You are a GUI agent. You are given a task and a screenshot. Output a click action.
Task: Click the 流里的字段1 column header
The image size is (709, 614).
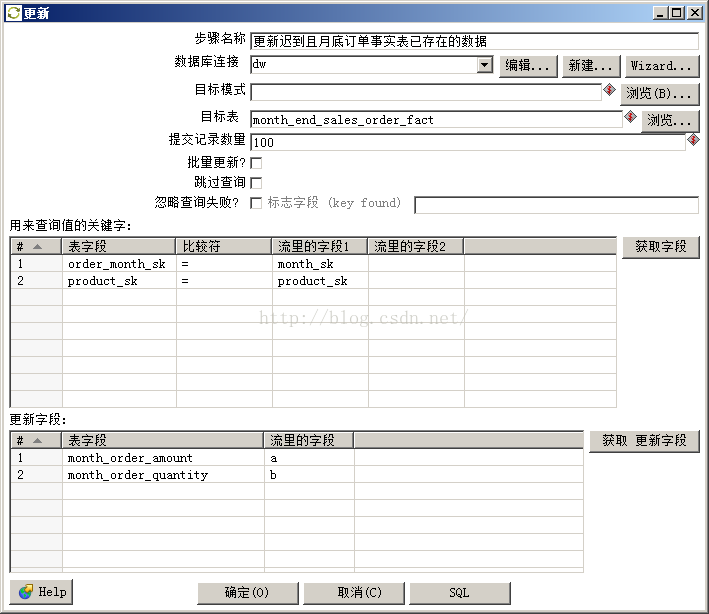click(320, 246)
